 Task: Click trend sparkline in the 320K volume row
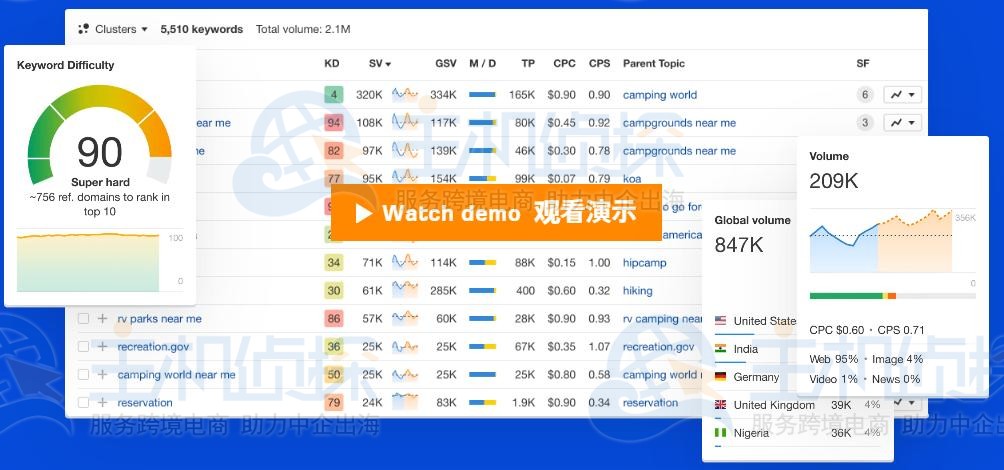tap(405, 95)
